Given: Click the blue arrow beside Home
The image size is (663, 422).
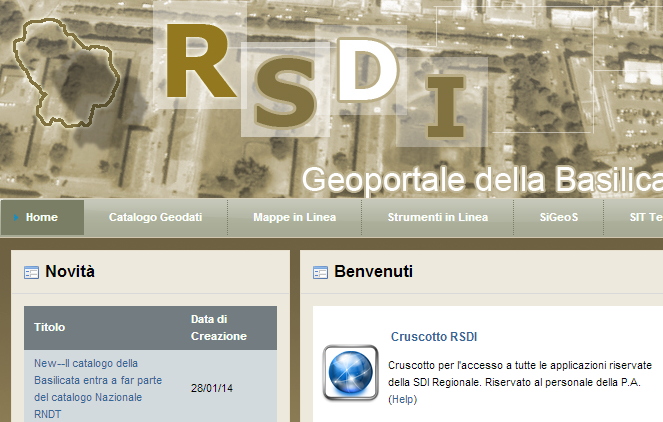Looking at the screenshot, I should click(16, 217).
